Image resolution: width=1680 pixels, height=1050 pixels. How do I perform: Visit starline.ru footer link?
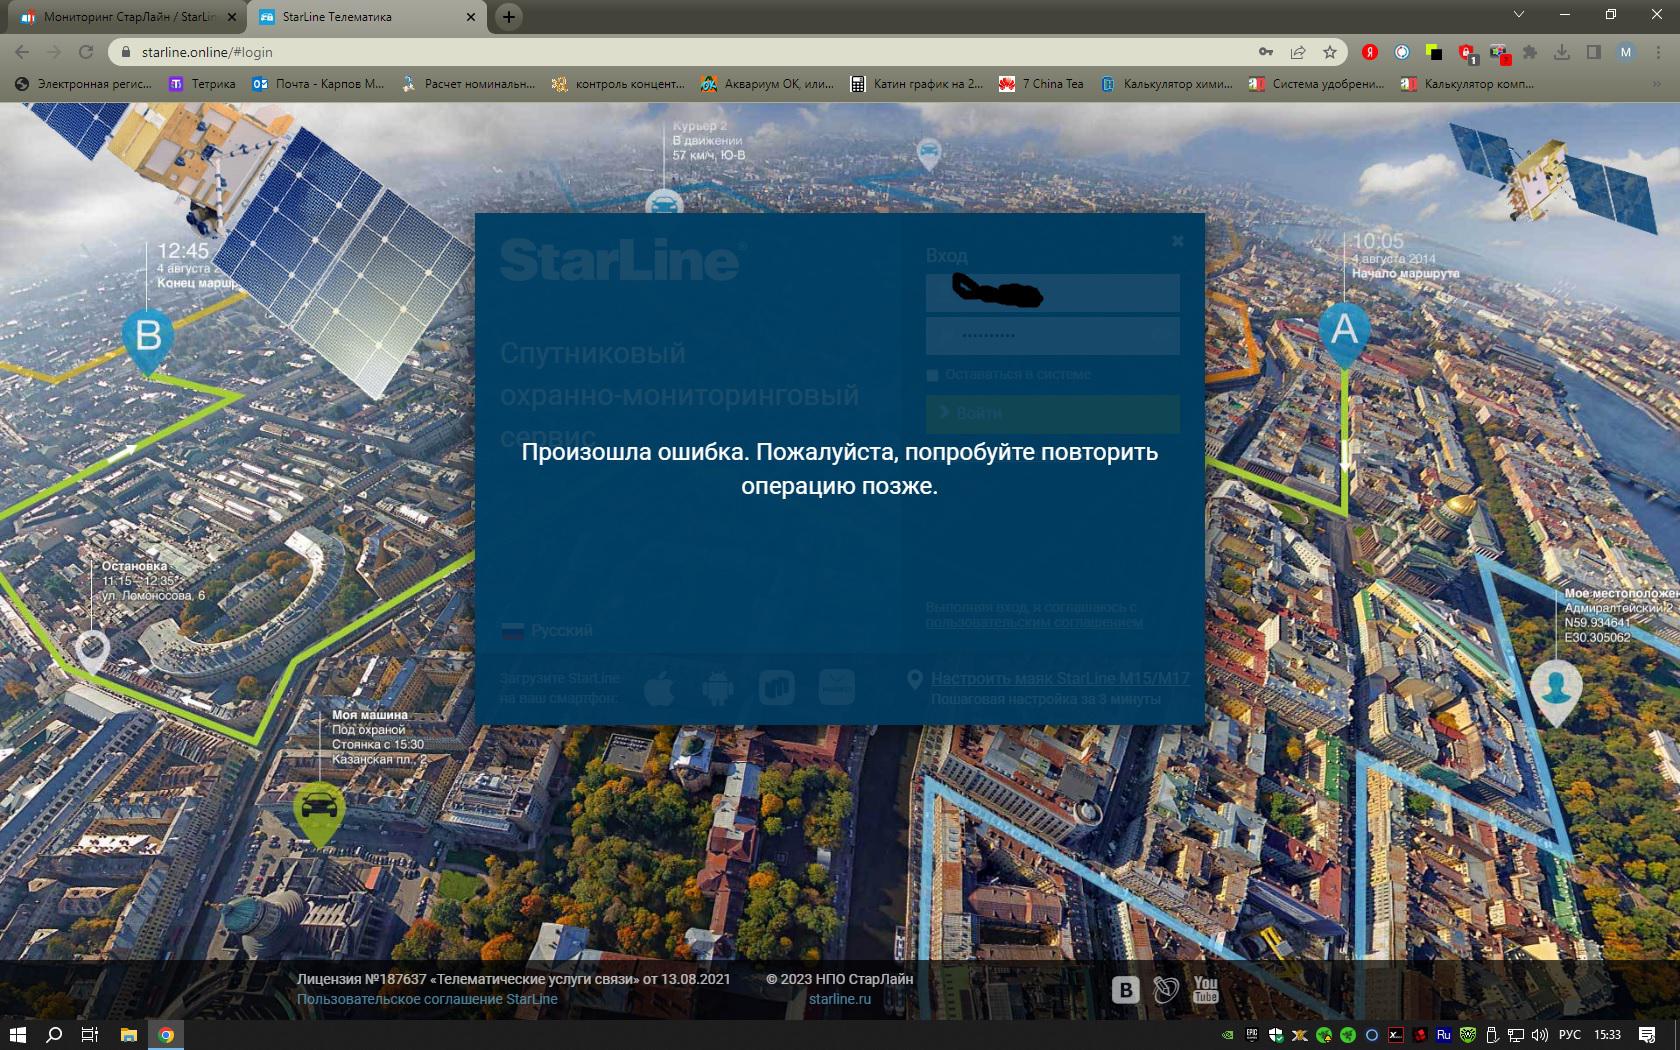pyautogui.click(x=840, y=999)
